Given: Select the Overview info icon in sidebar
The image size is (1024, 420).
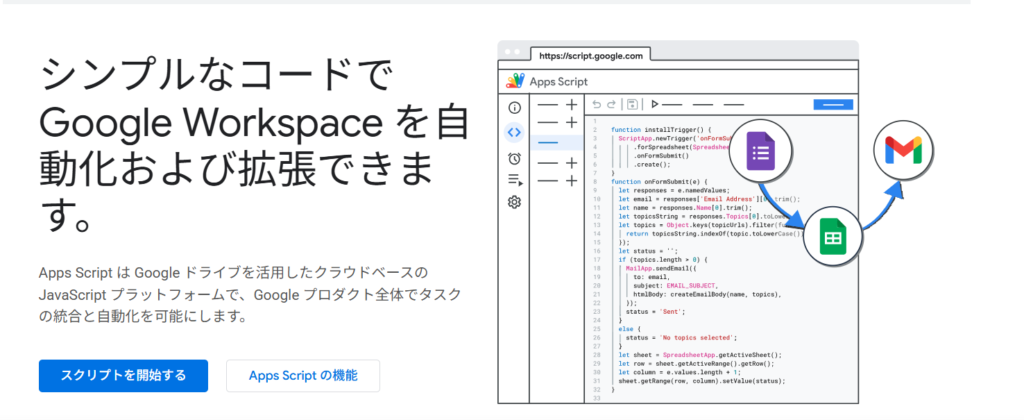Looking at the screenshot, I should click(x=514, y=107).
